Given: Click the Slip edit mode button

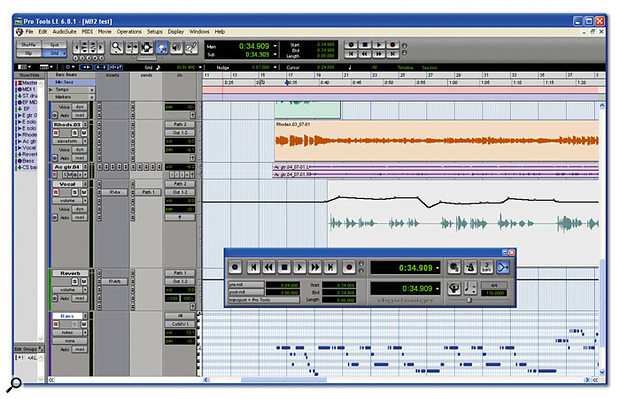Looking at the screenshot, I should tap(28, 53).
